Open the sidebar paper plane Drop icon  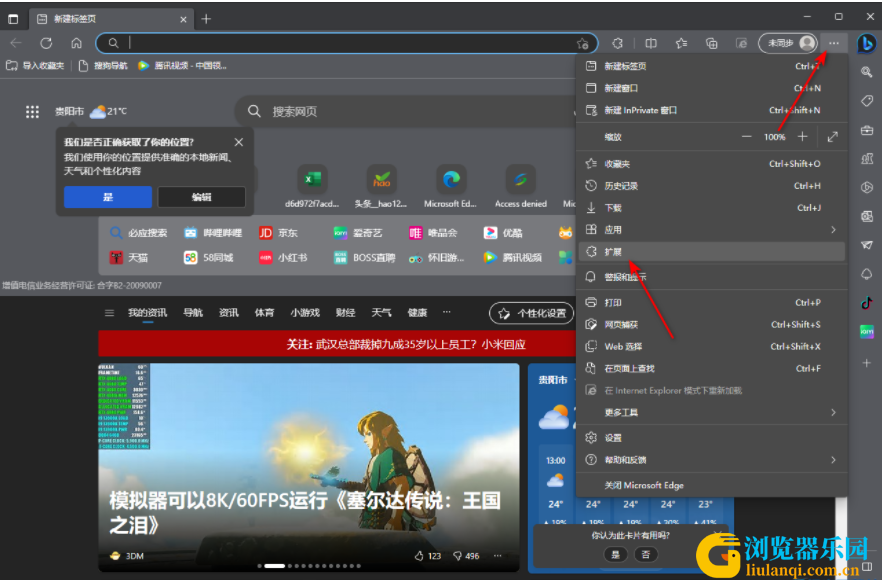(867, 245)
